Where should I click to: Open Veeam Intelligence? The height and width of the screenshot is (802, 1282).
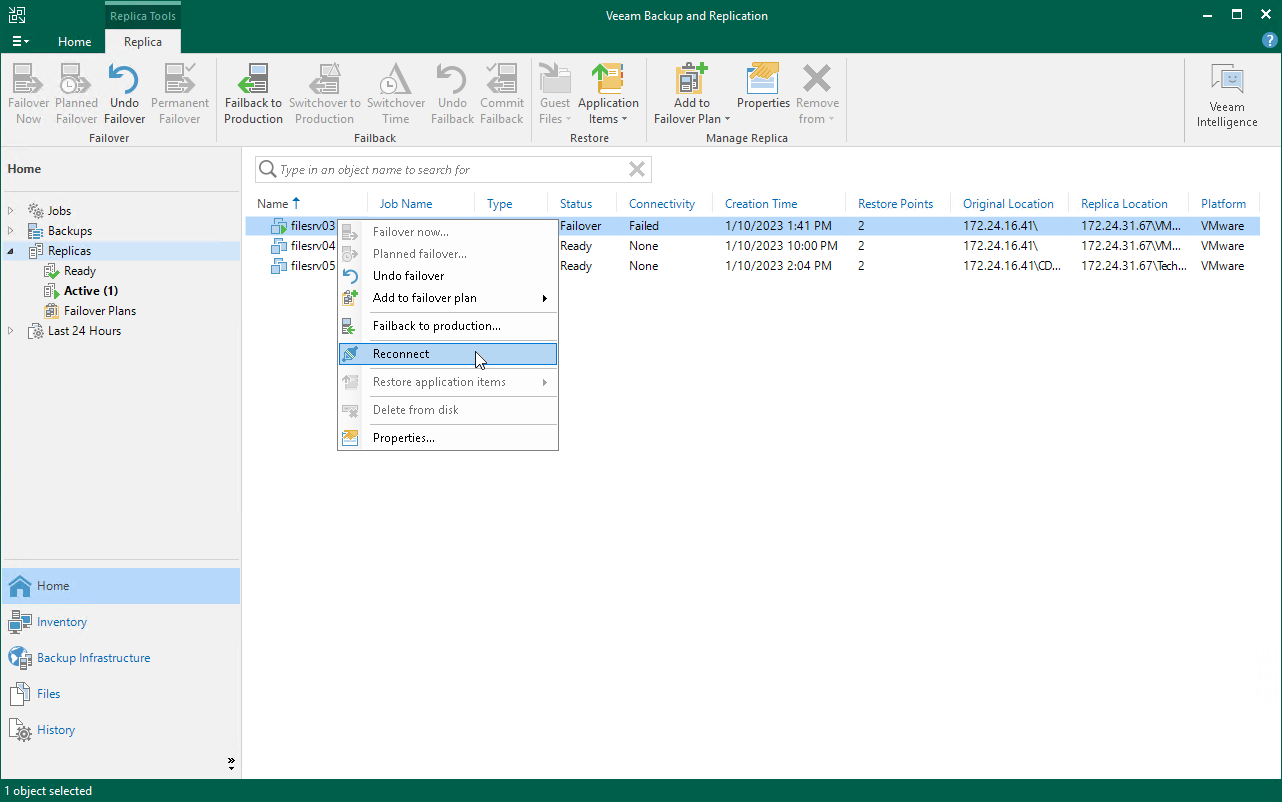click(1227, 96)
